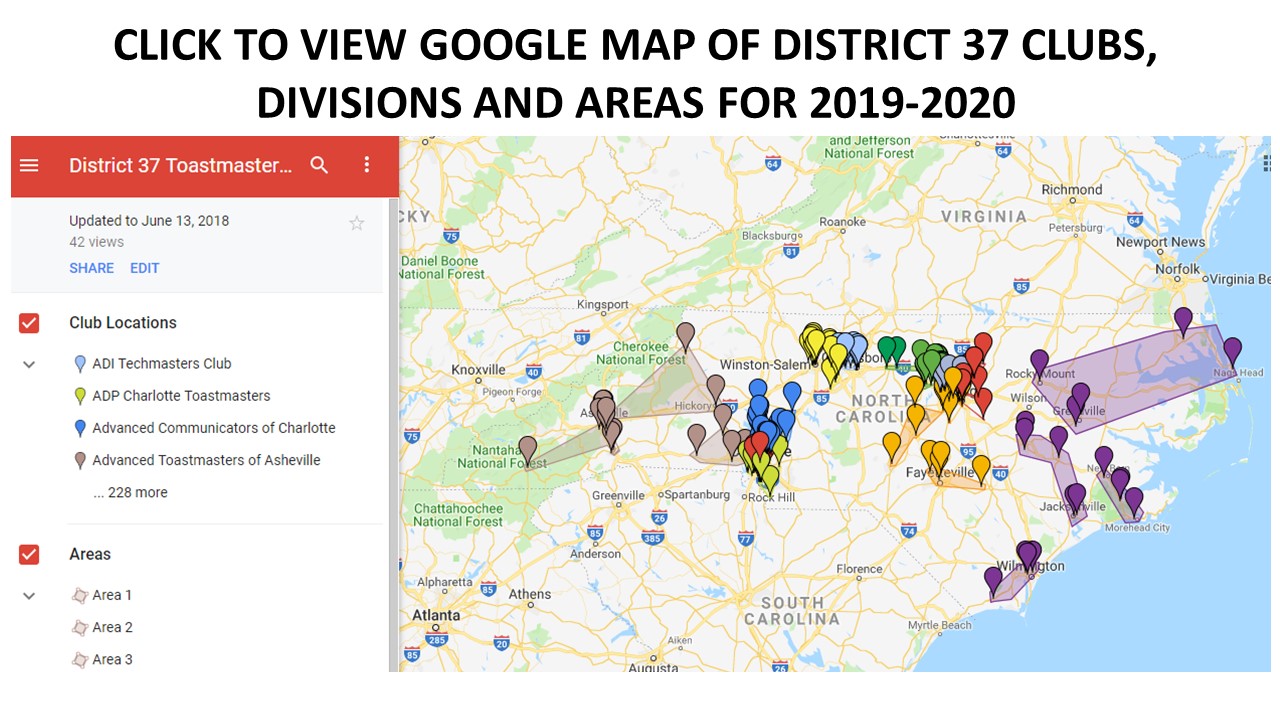The height and width of the screenshot is (720, 1280).
Task: Click the brown pin icon beside Advanced Toastmasters
Action: pos(80,460)
